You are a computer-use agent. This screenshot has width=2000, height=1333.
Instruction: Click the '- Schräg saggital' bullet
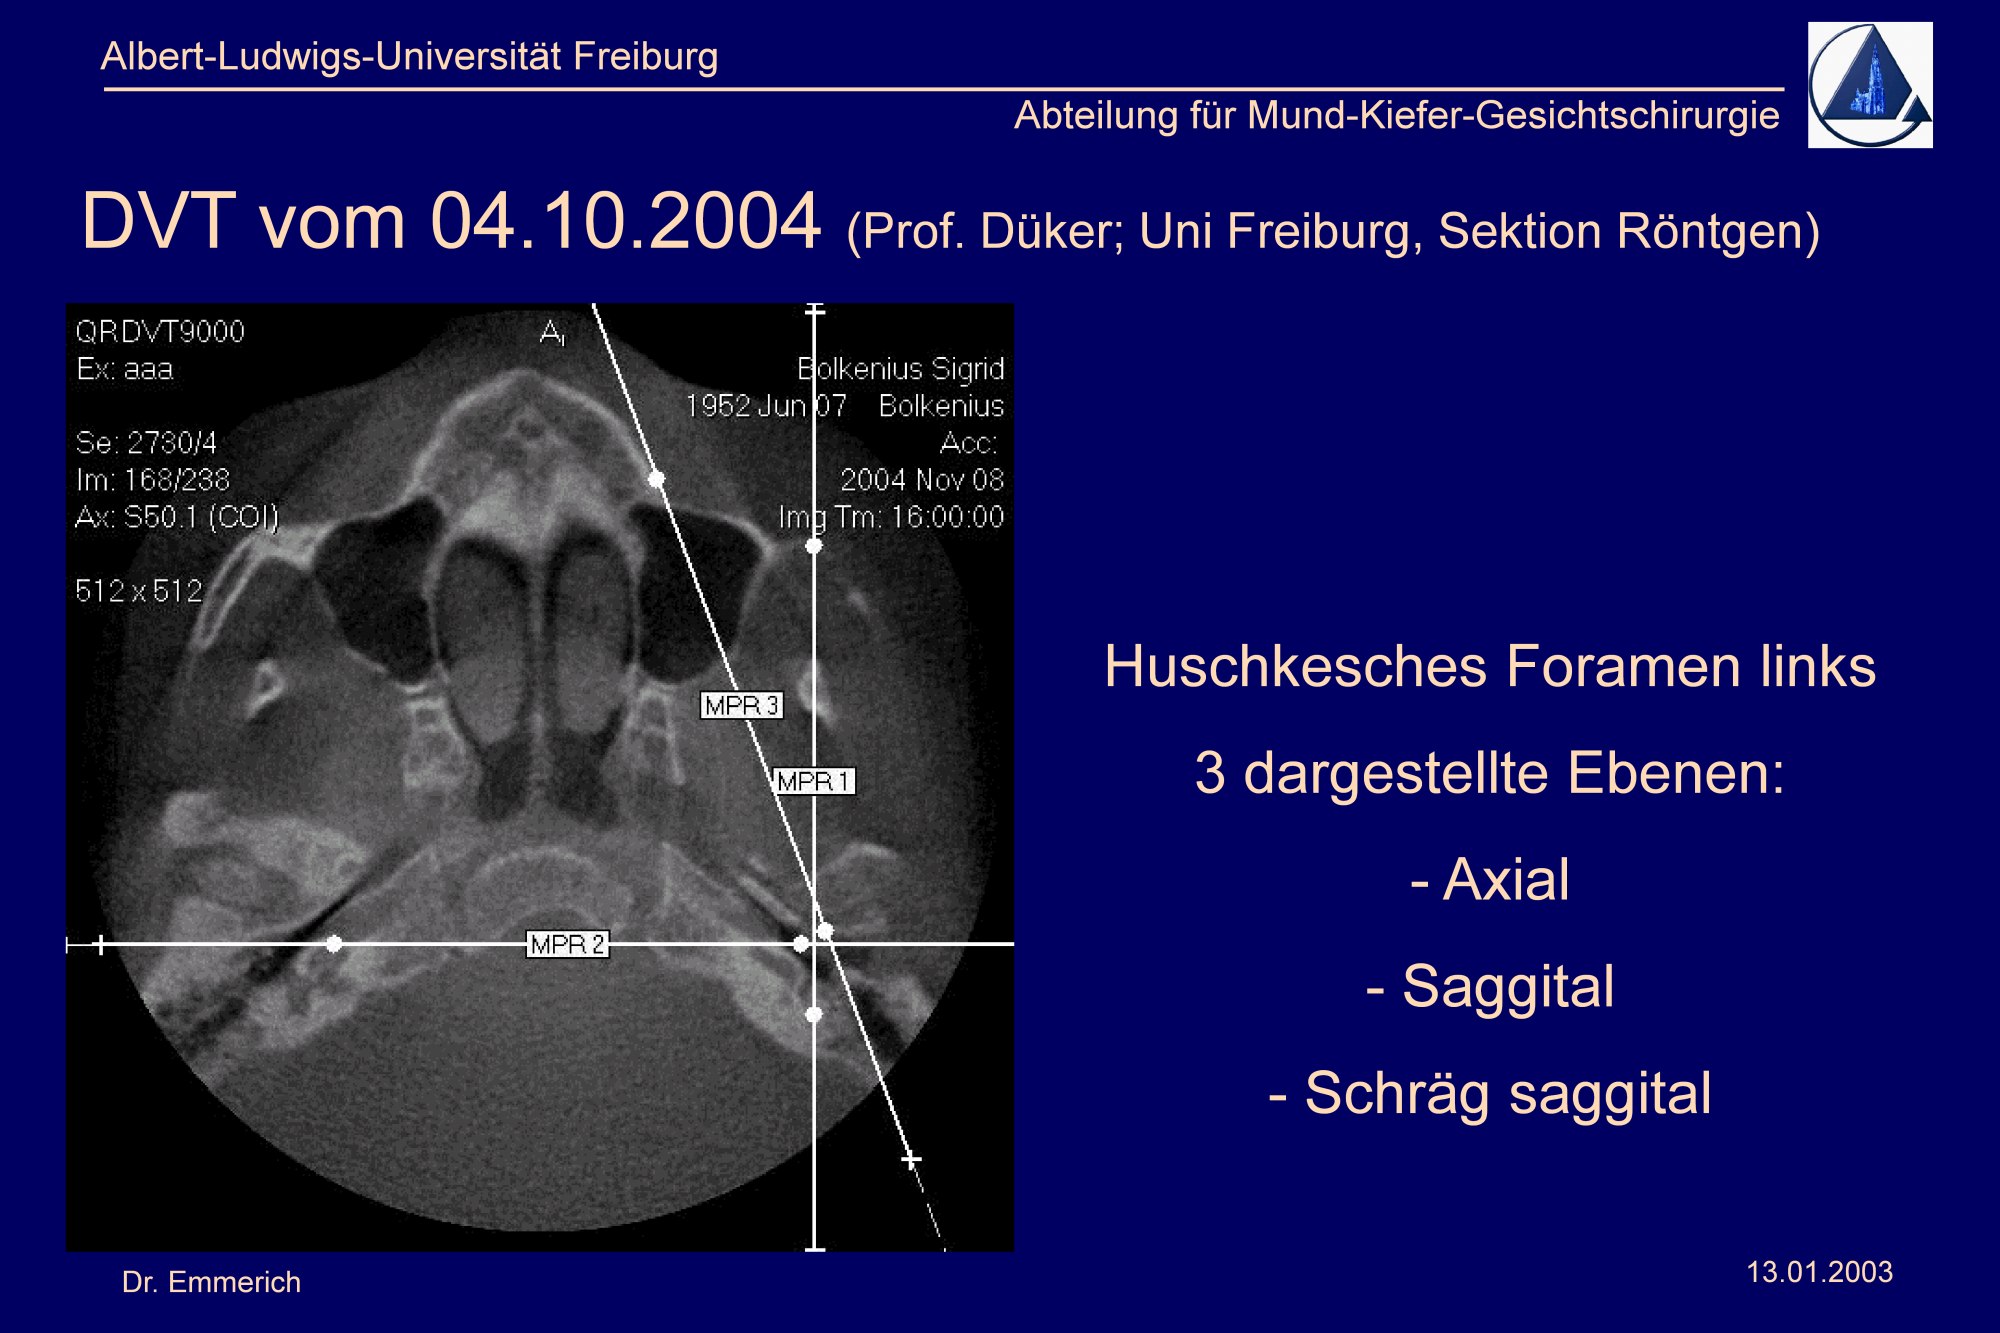(x=1490, y=1093)
